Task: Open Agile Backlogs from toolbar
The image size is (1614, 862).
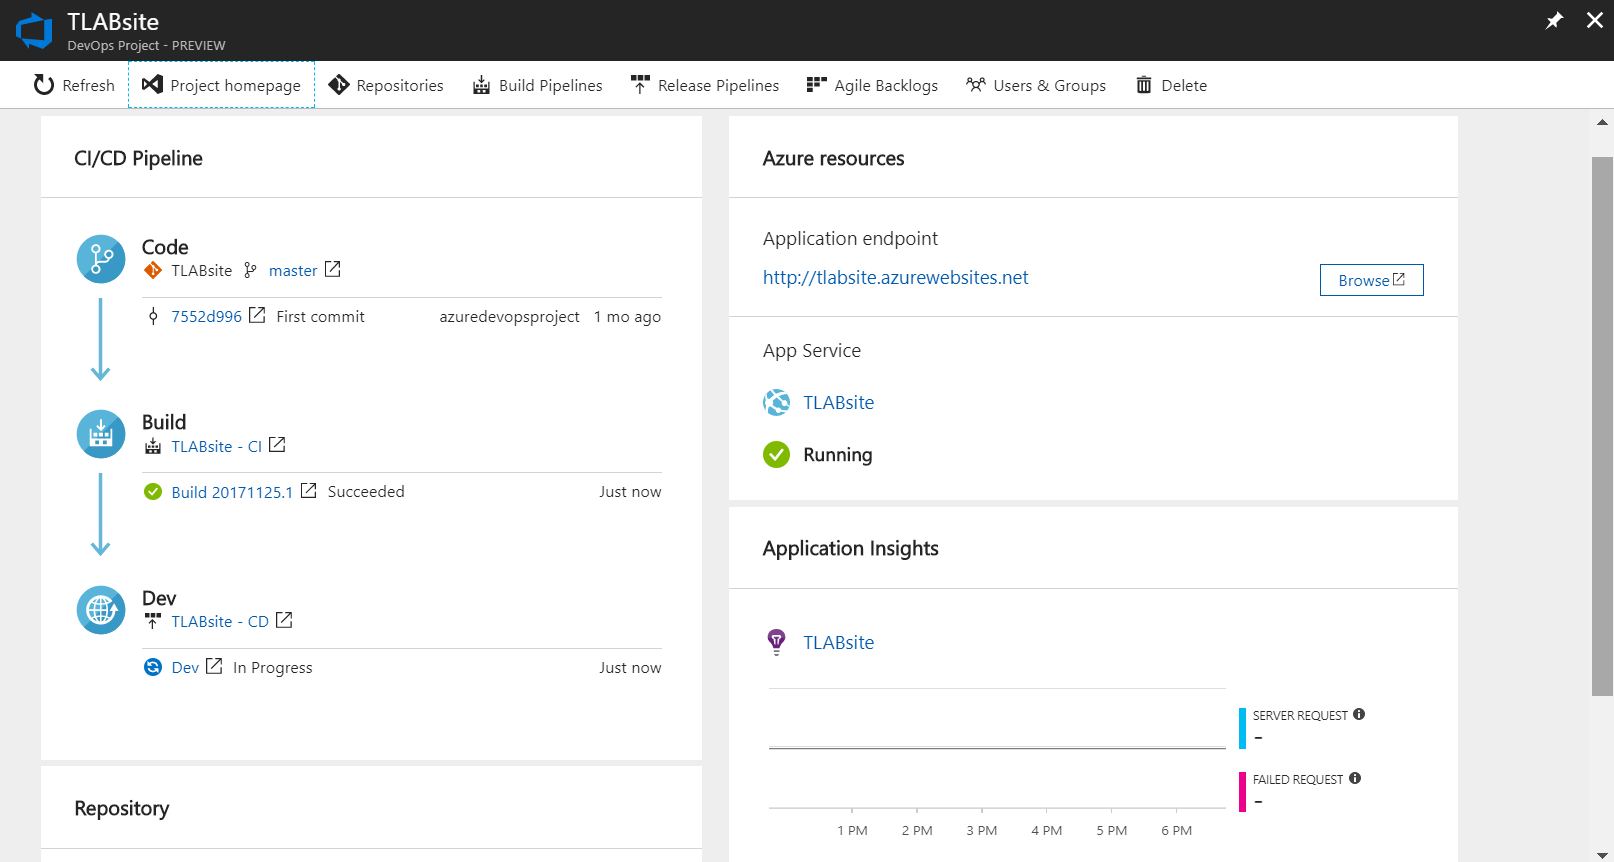Action: click(872, 85)
